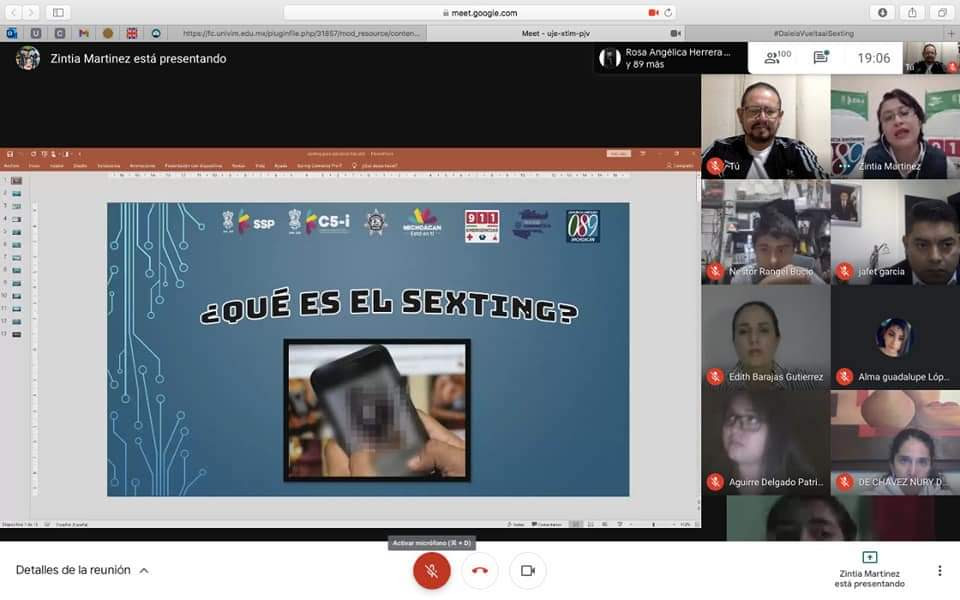Click Zintia Martinez's presenter avatar at top left

[28, 58]
